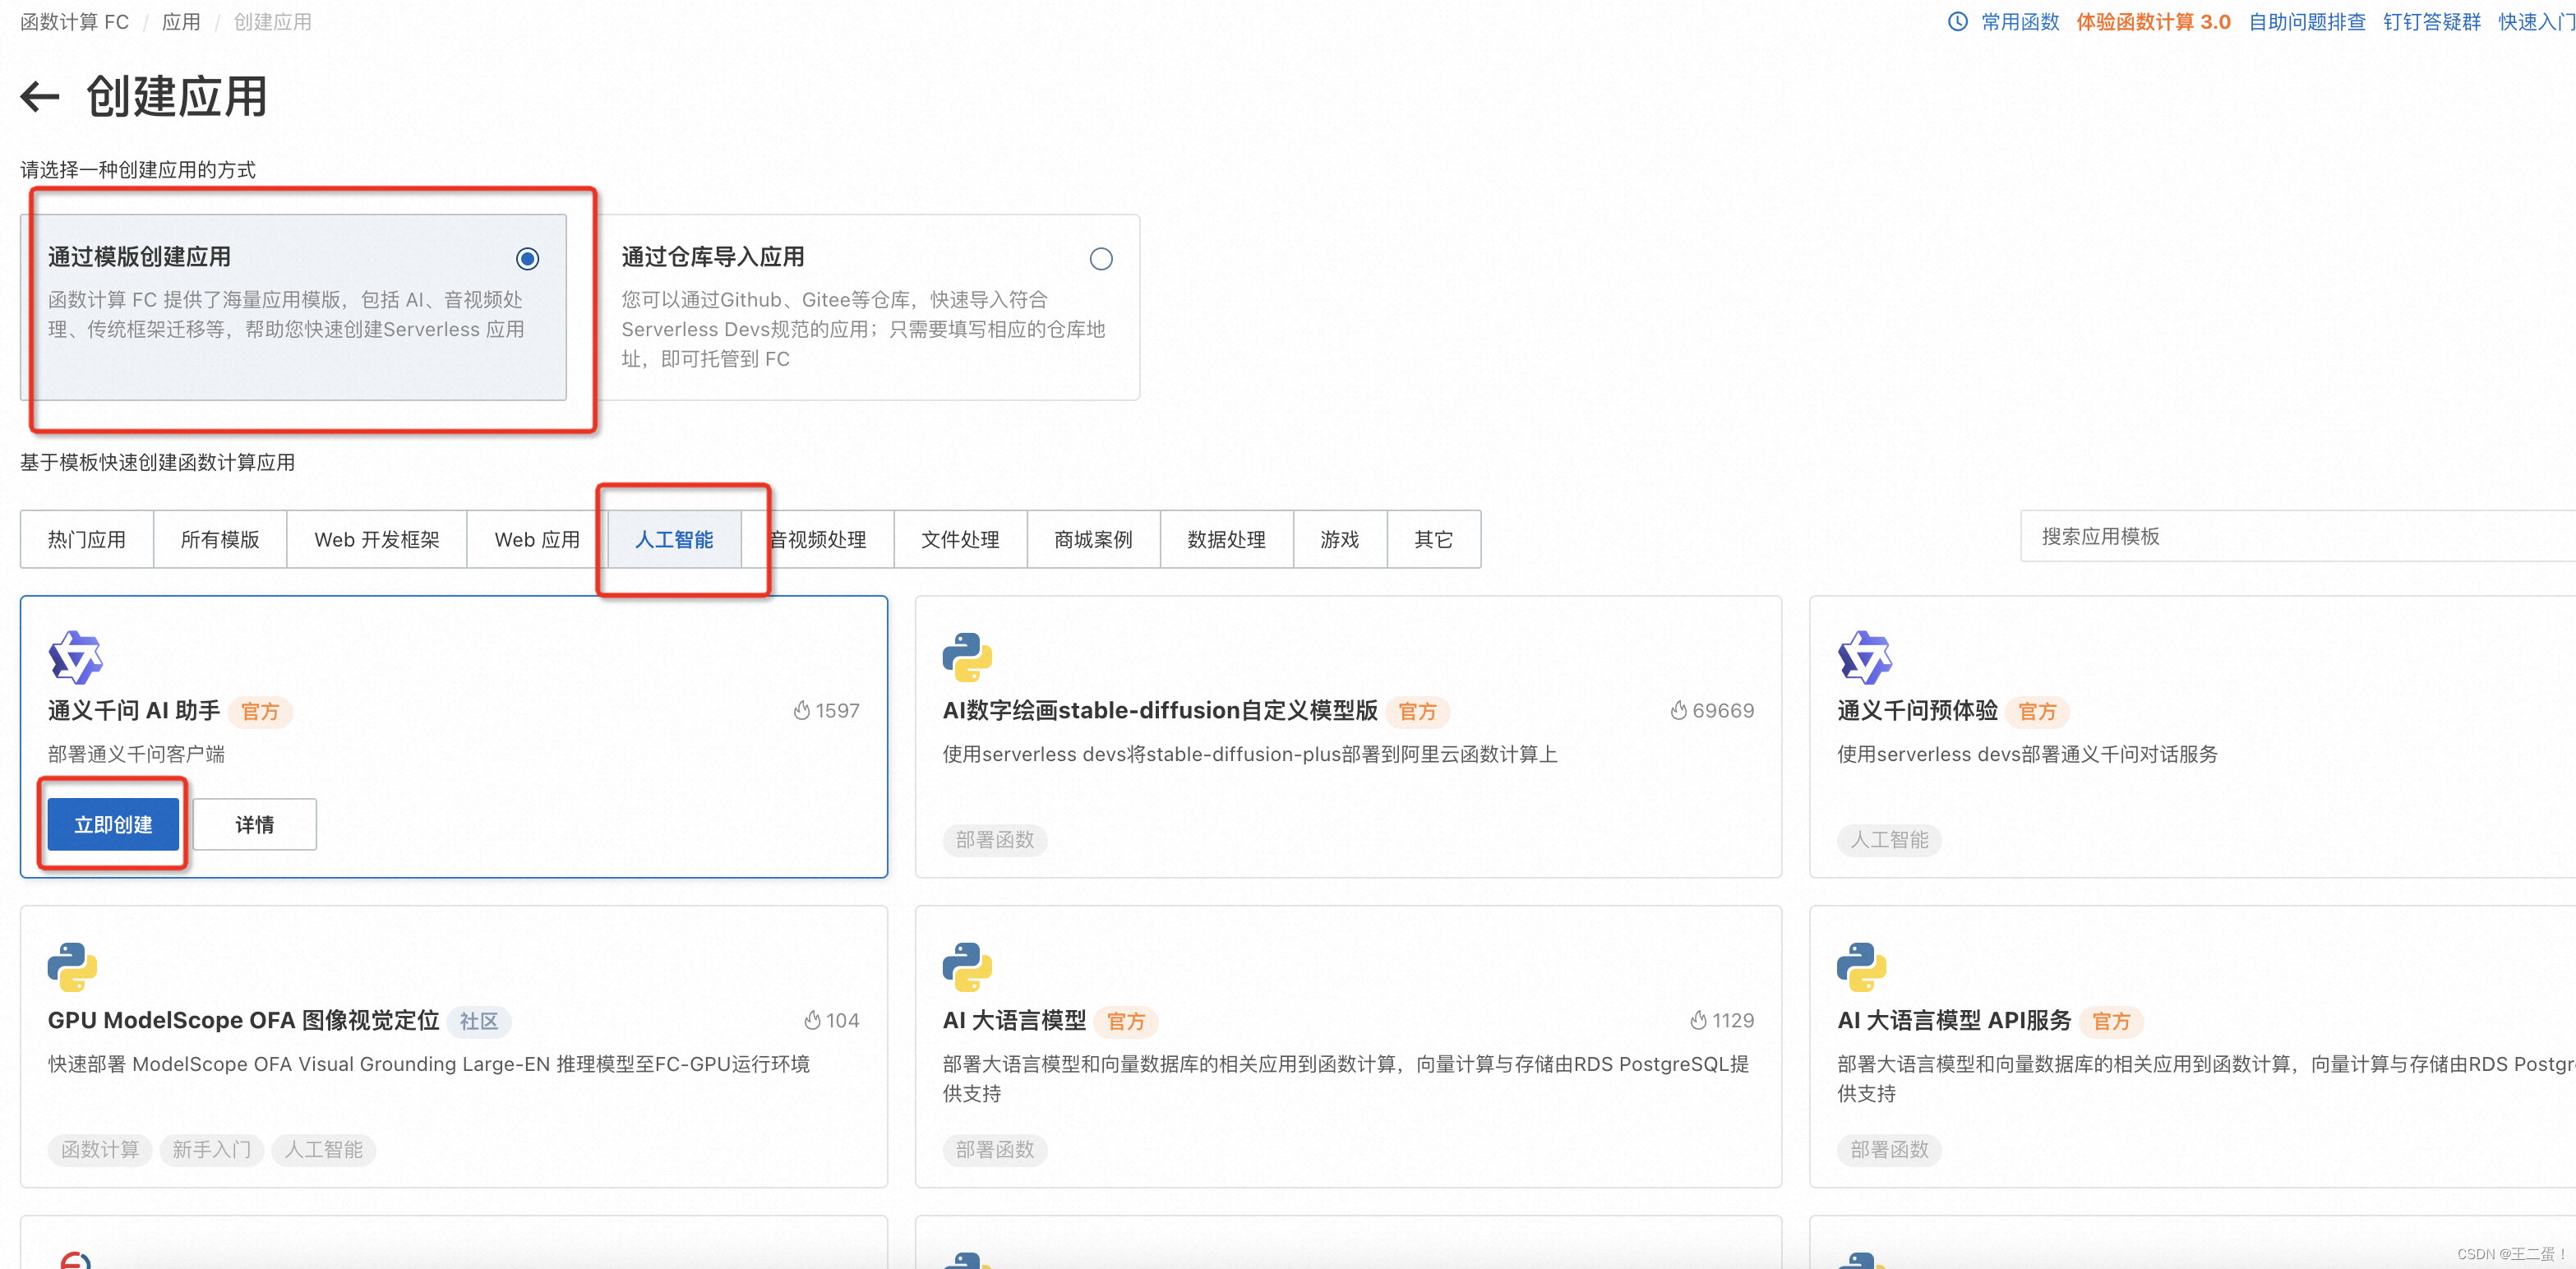The image size is (2576, 1269).
Task: Click the flame icon beside 104
Action: click(x=812, y=1020)
